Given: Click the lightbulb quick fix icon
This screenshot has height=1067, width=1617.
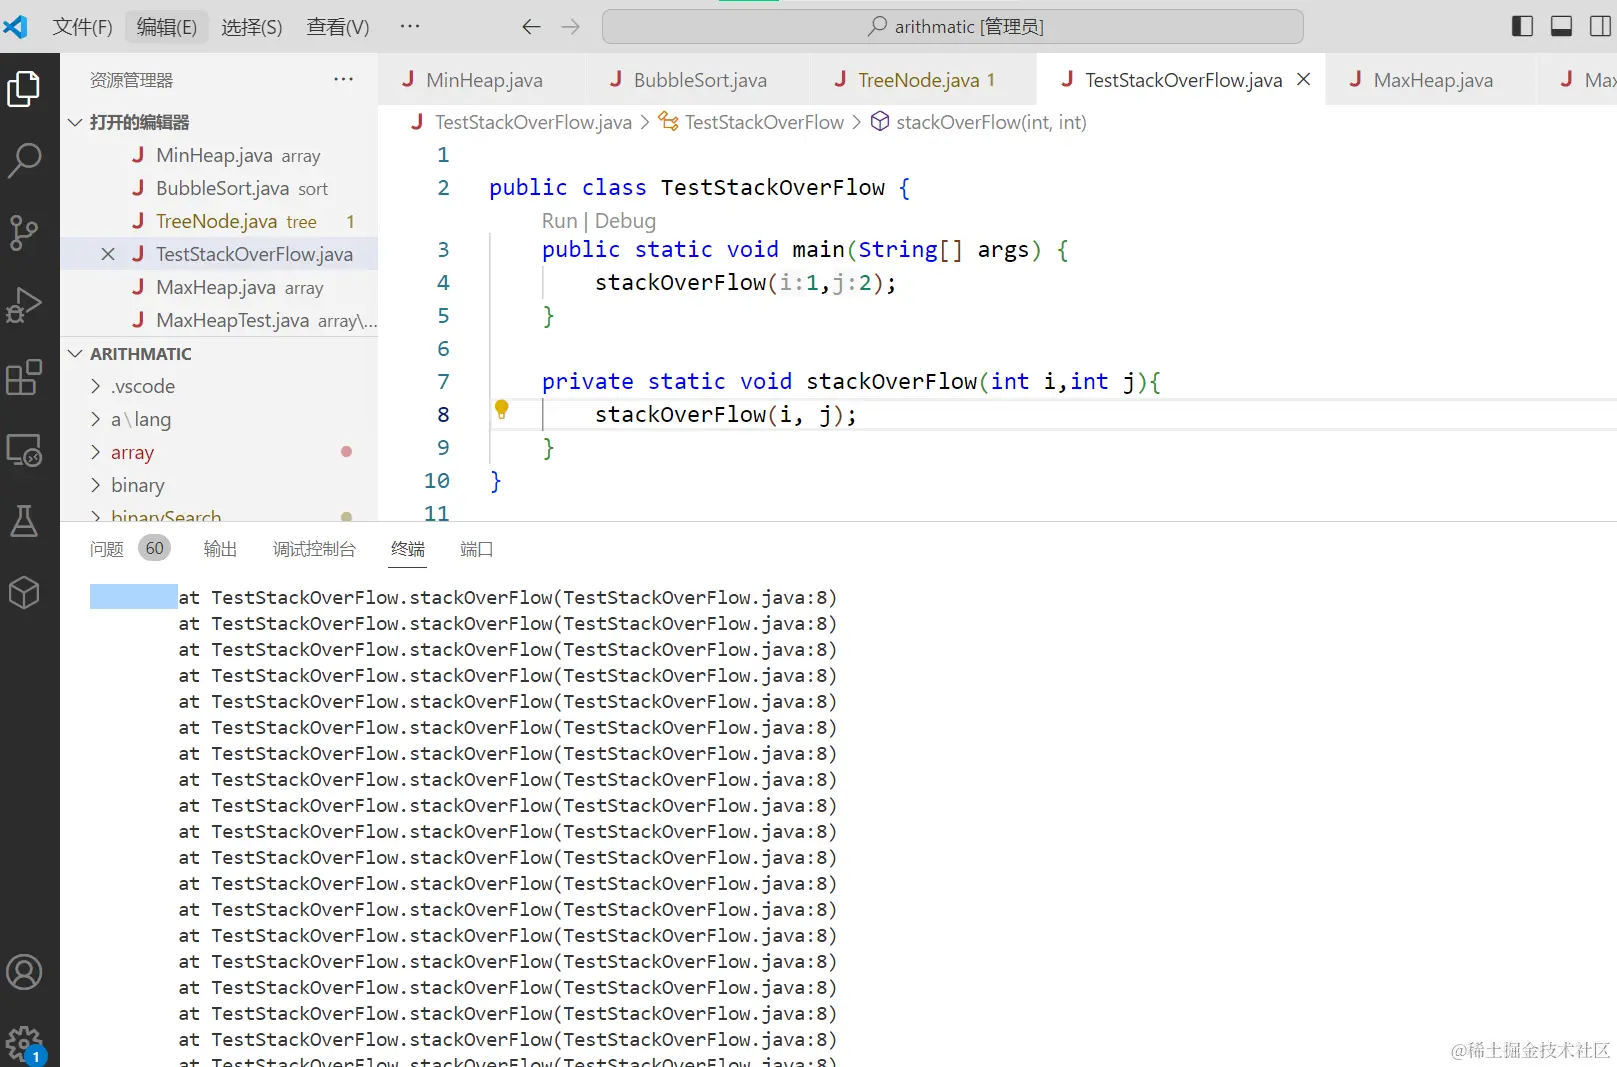Looking at the screenshot, I should tap(502, 409).
